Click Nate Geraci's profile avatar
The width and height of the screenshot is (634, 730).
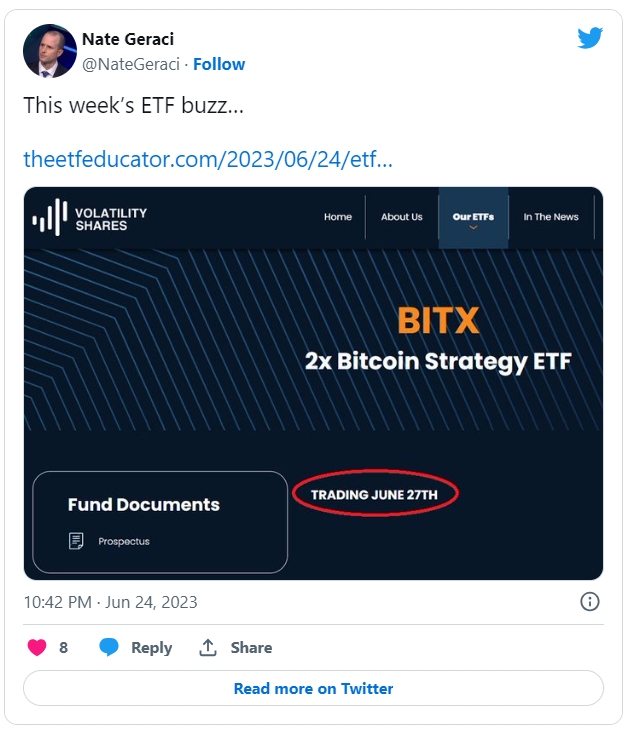pos(49,51)
